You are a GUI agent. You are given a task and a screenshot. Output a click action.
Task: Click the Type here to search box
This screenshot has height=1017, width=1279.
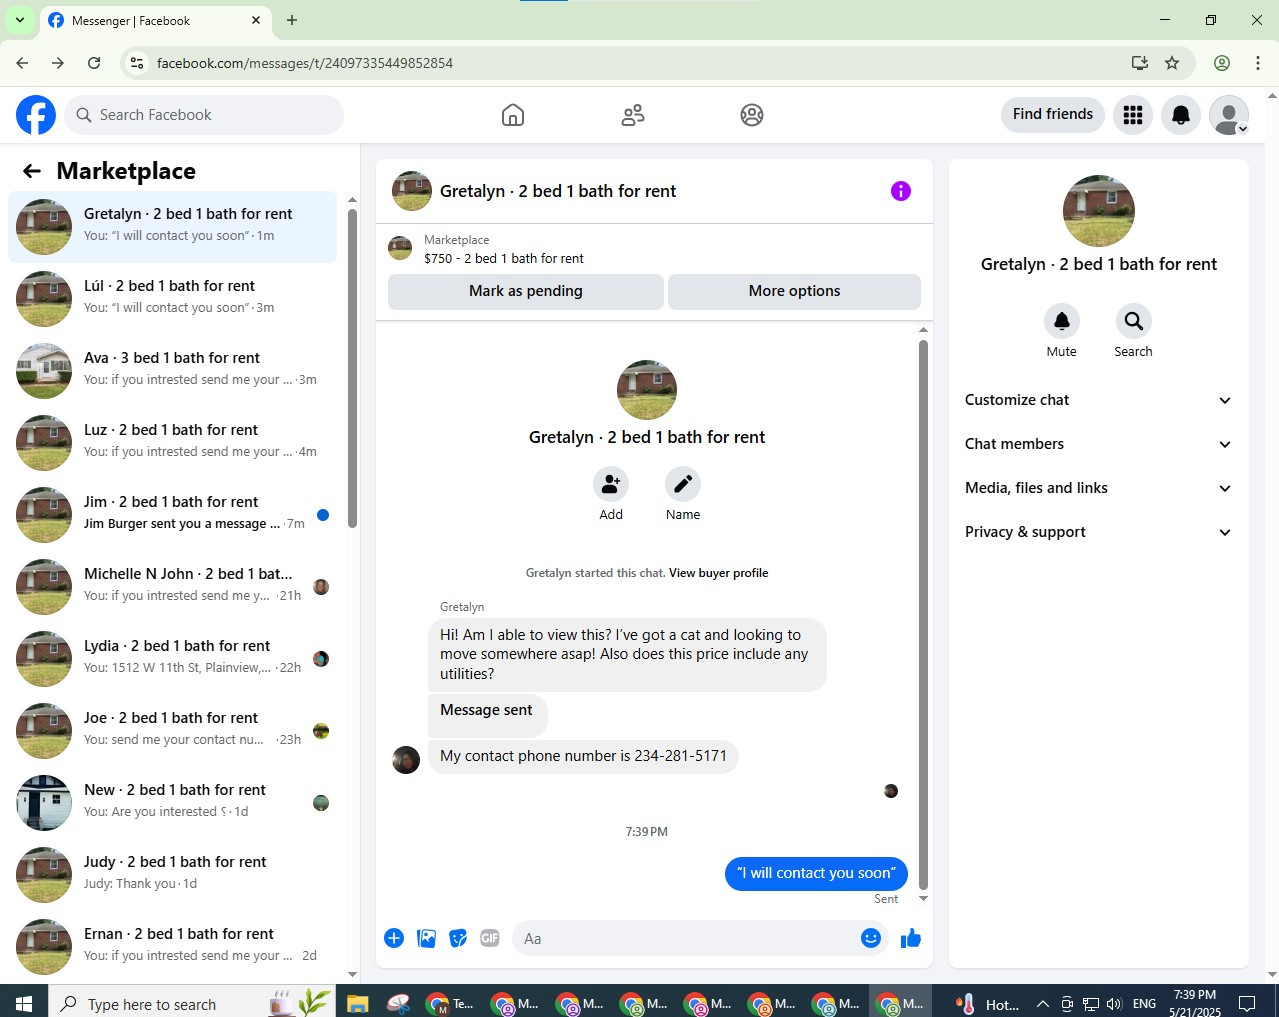pos(190,1004)
